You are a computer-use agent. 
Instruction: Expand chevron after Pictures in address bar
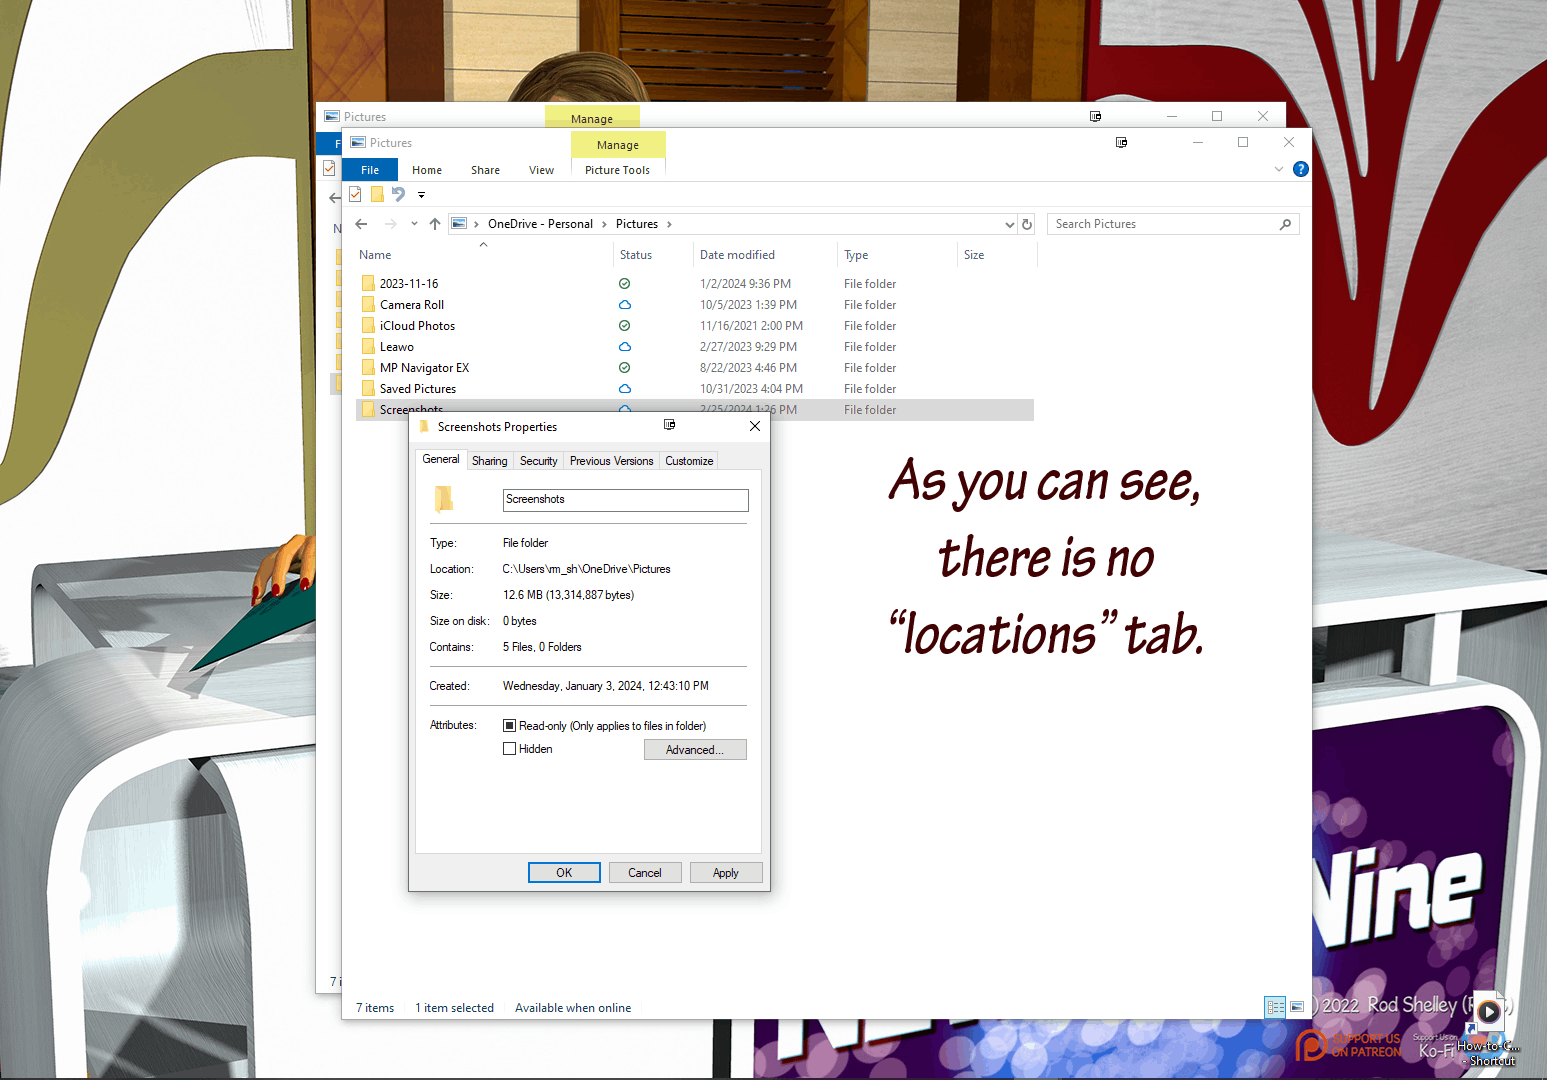tap(669, 224)
